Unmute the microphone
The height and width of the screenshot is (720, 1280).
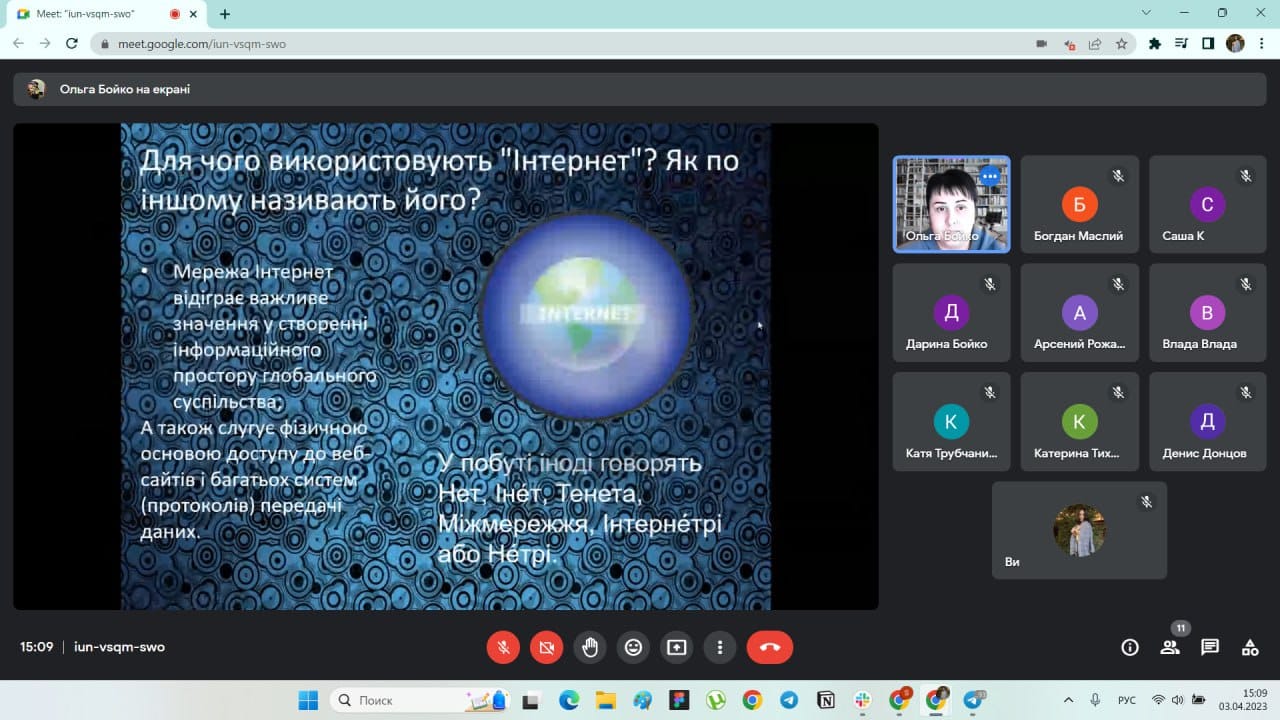503,647
